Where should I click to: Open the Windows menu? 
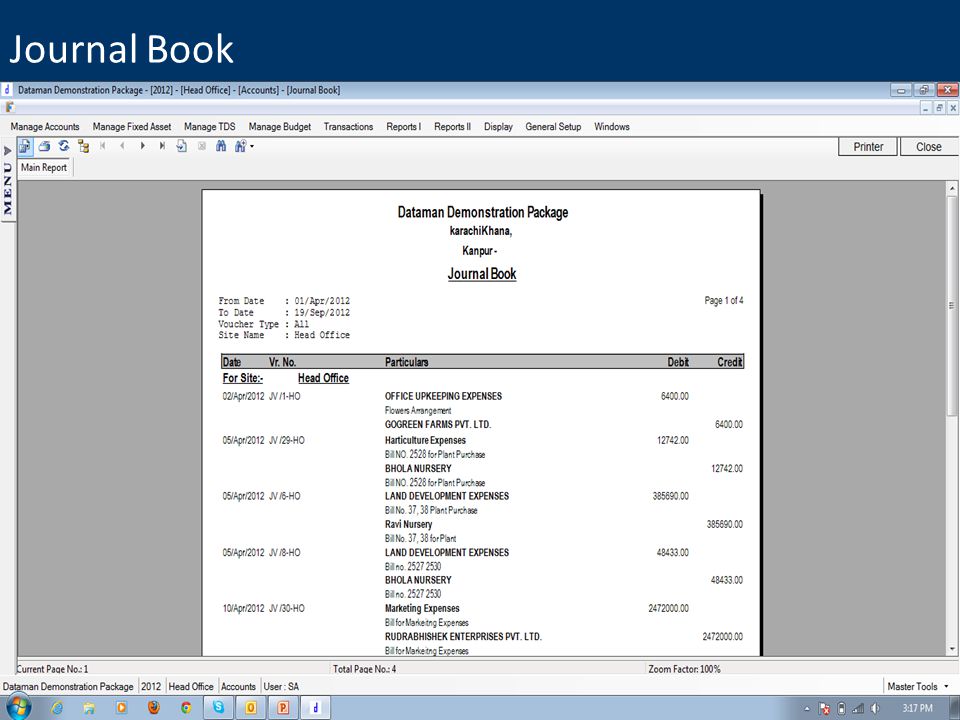click(612, 127)
